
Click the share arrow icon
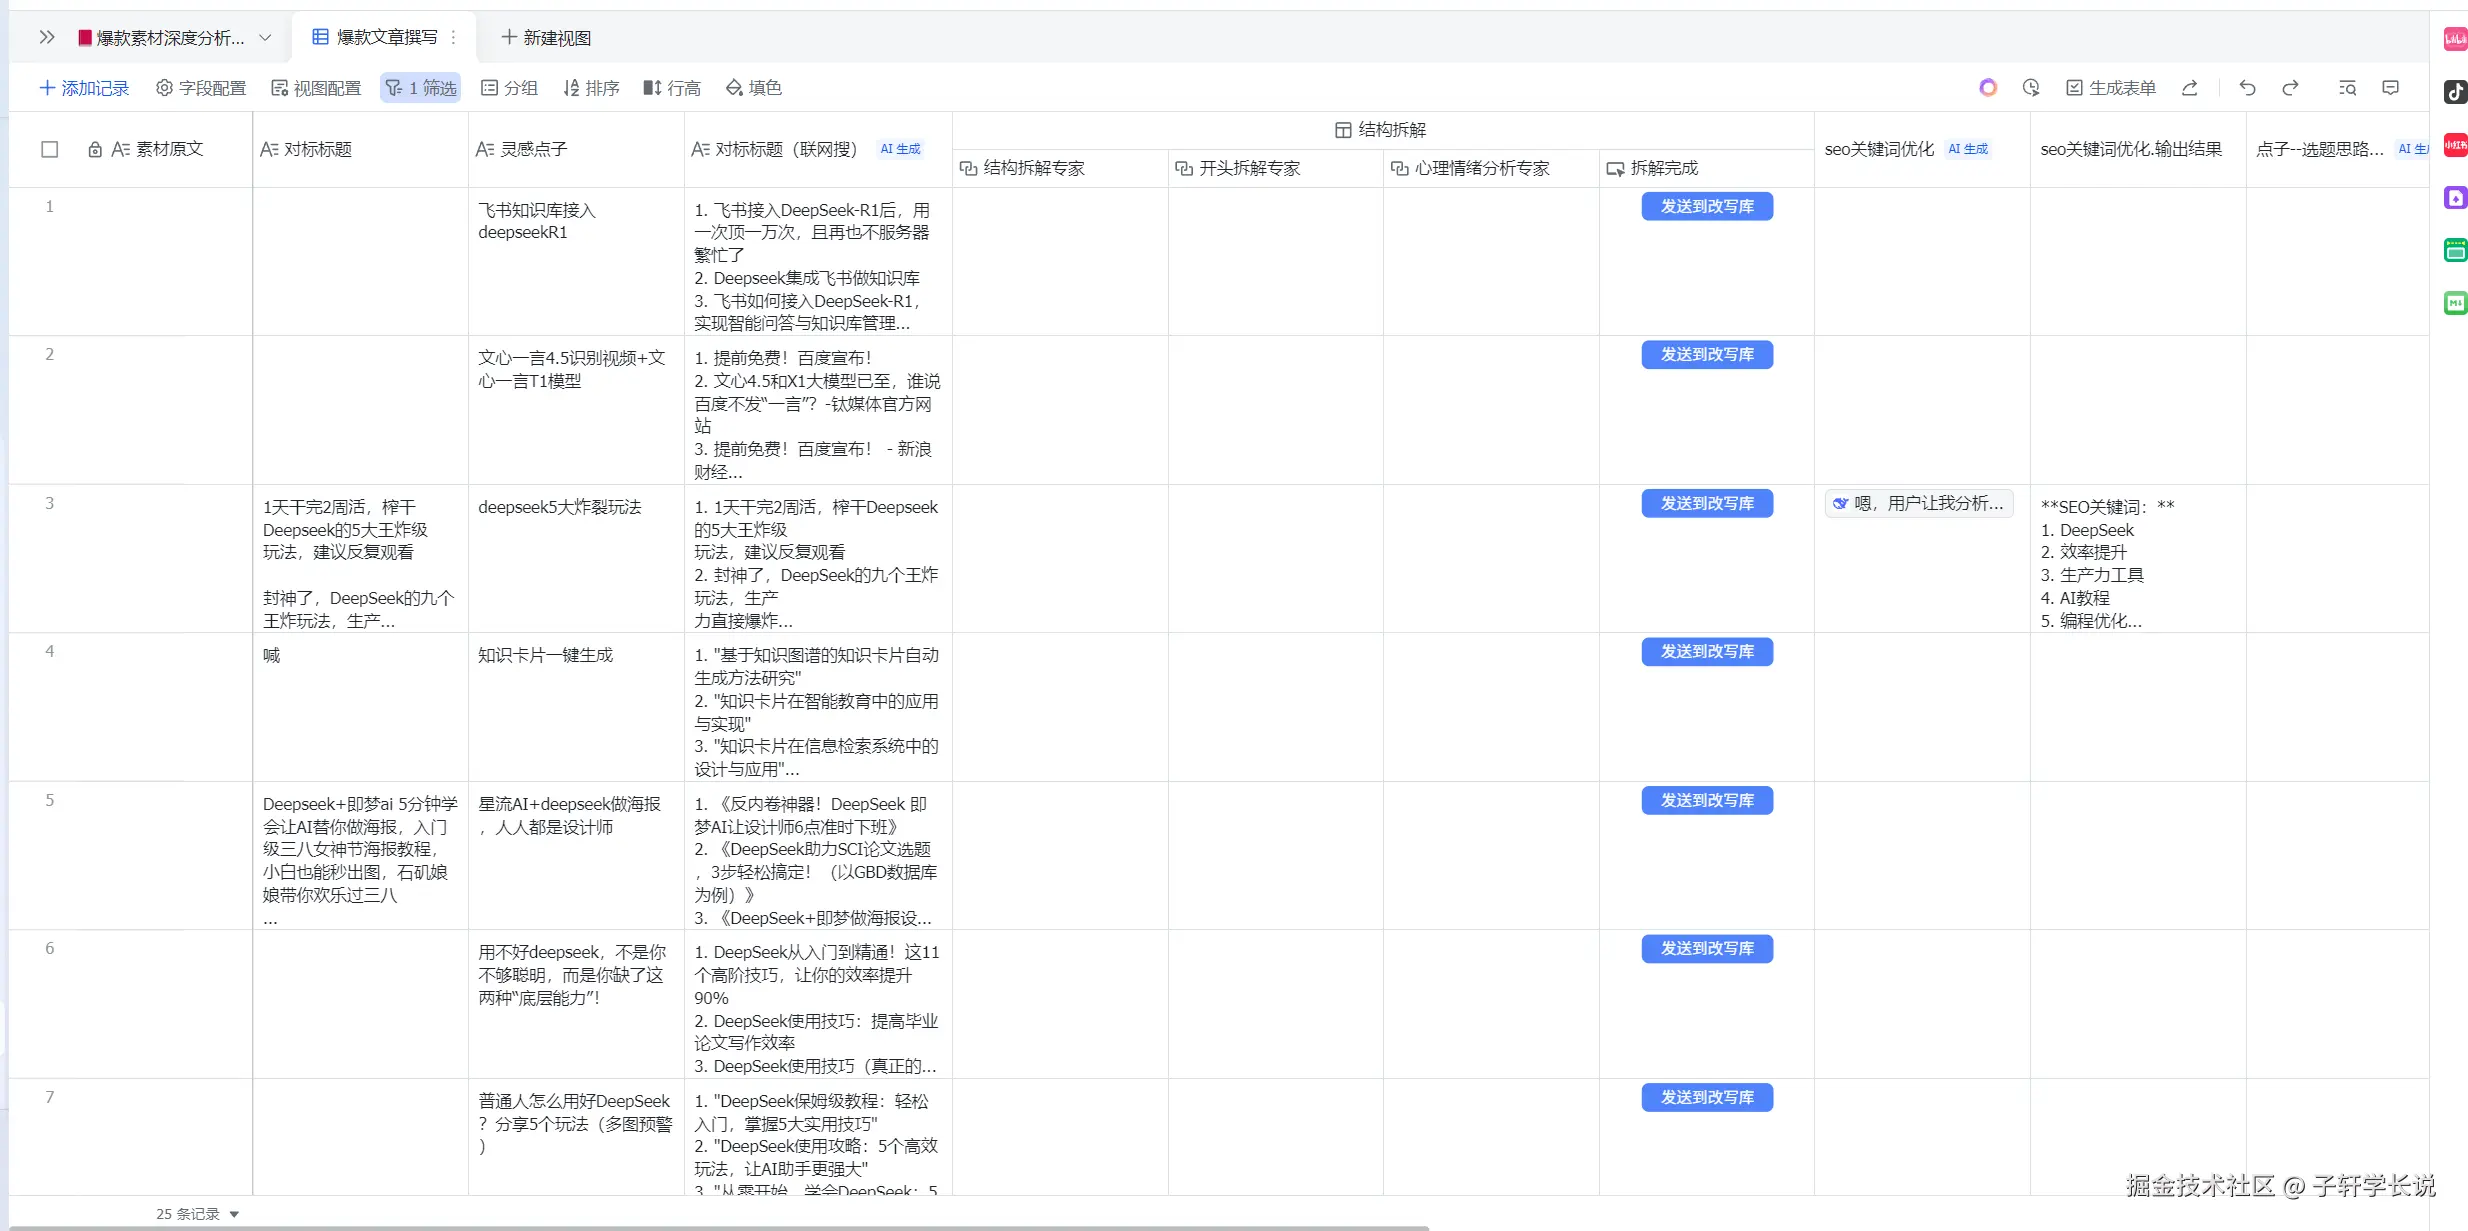tap(2189, 88)
